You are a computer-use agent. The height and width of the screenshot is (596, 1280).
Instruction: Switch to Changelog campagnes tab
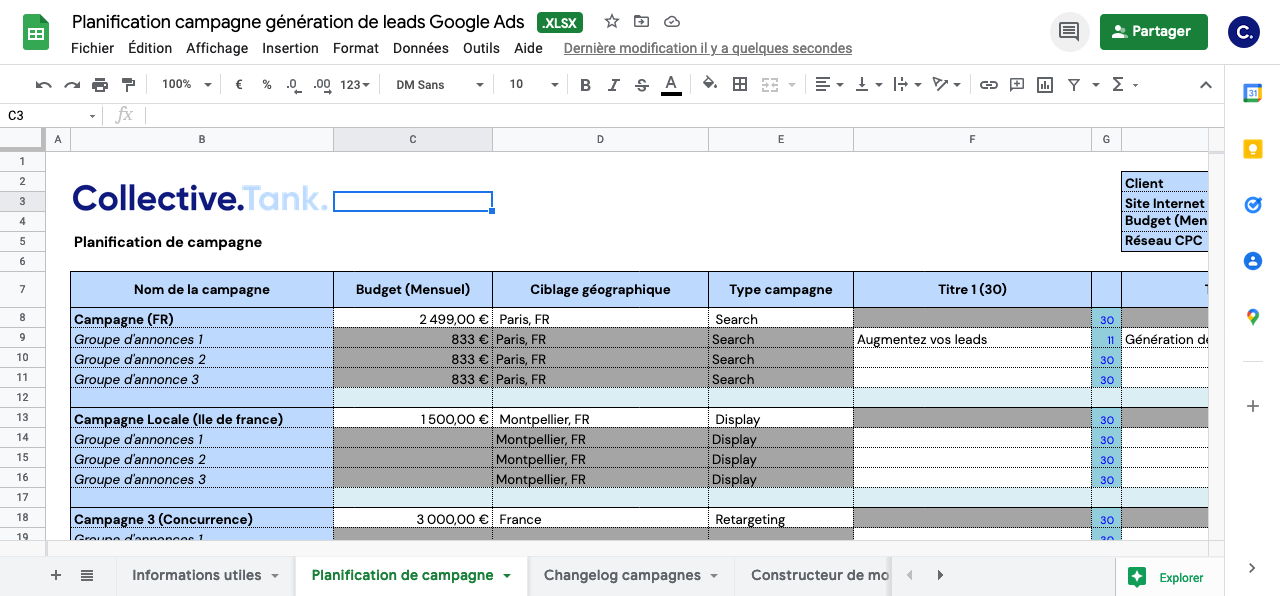[x=621, y=575]
